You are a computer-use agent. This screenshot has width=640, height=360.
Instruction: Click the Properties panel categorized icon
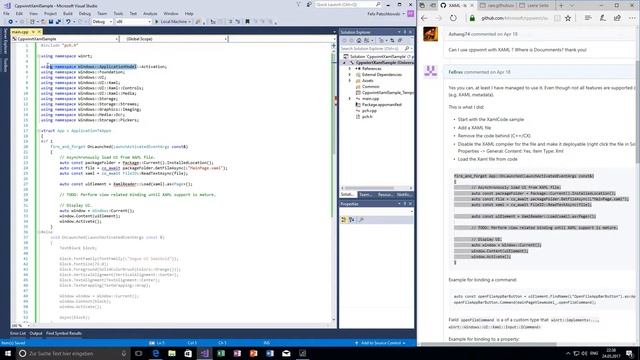tap(344, 220)
